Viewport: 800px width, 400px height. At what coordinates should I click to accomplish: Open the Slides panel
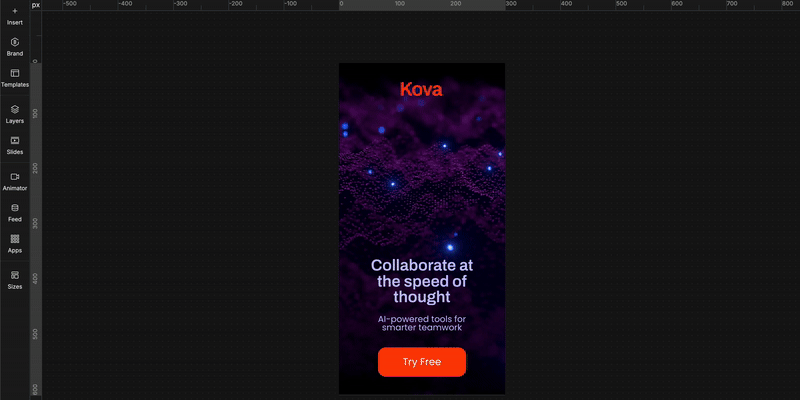pos(15,145)
